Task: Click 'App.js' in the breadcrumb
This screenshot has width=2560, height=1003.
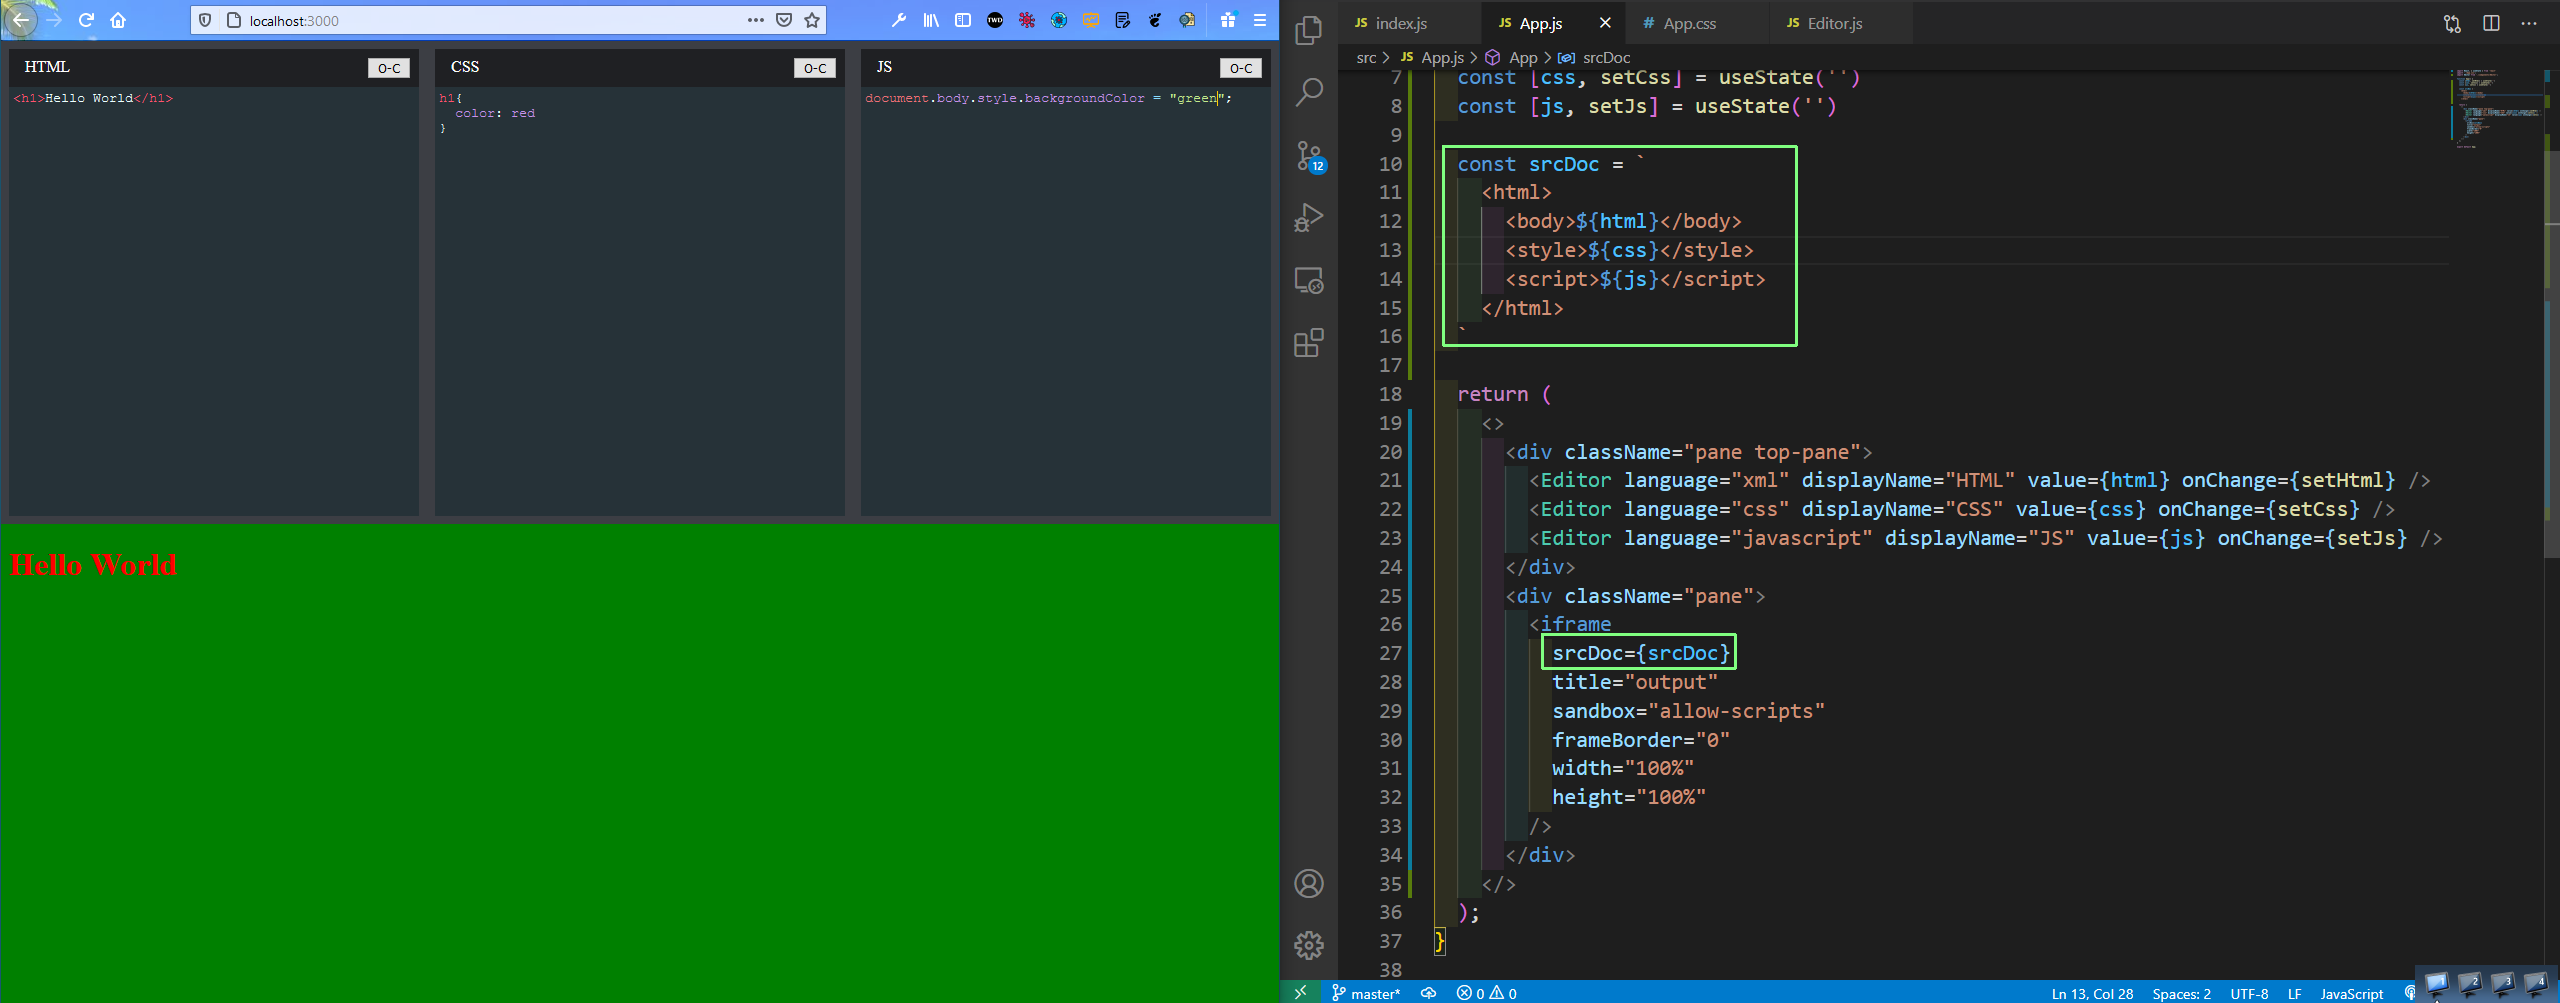Action: [x=1442, y=58]
